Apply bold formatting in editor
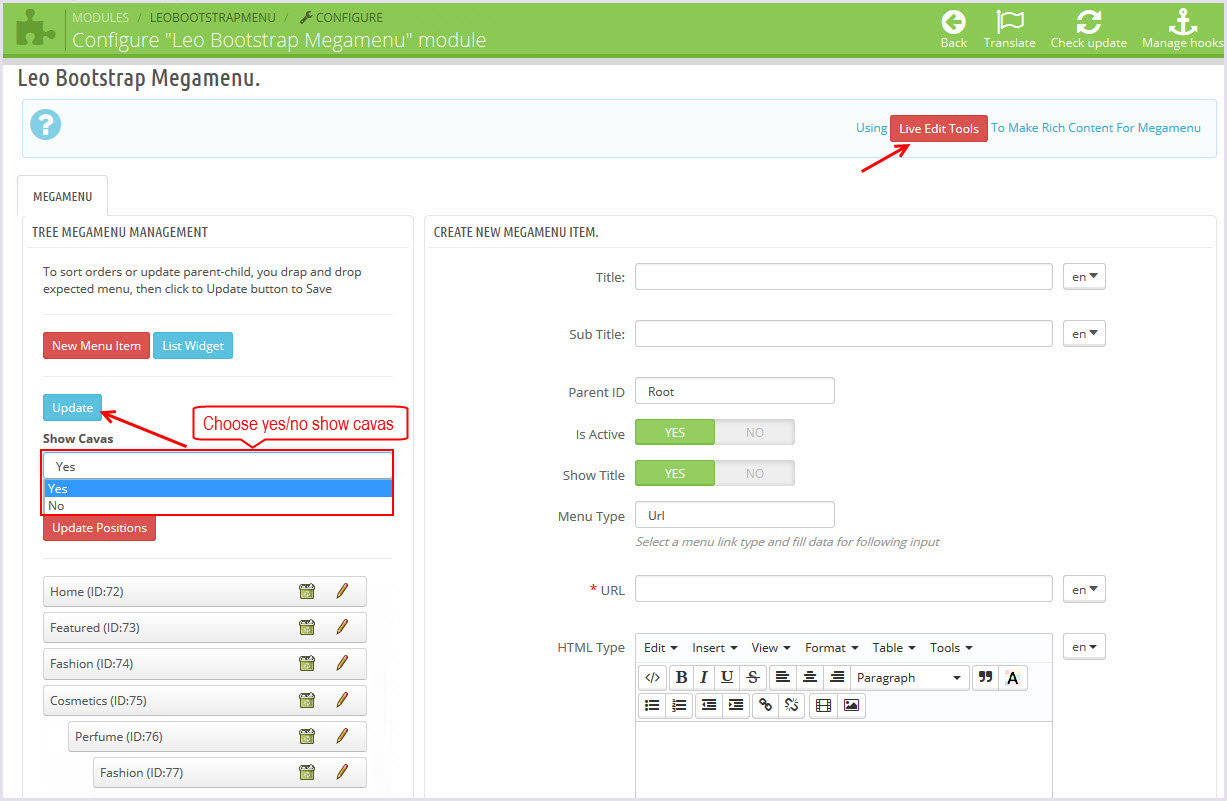The height and width of the screenshot is (801, 1227). [681, 677]
